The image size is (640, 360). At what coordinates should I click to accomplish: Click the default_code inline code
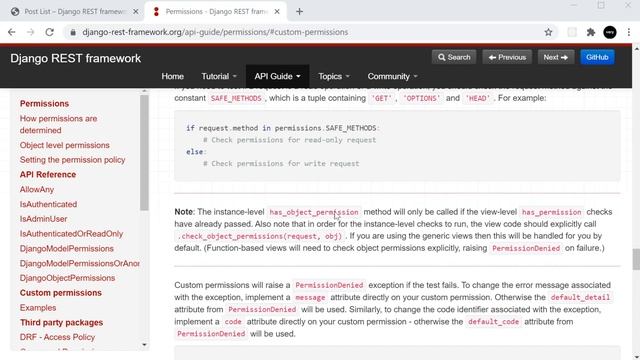[493, 322]
